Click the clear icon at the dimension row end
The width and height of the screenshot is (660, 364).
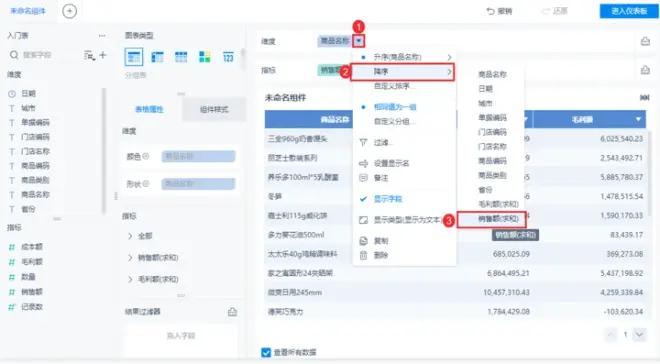[x=645, y=41]
